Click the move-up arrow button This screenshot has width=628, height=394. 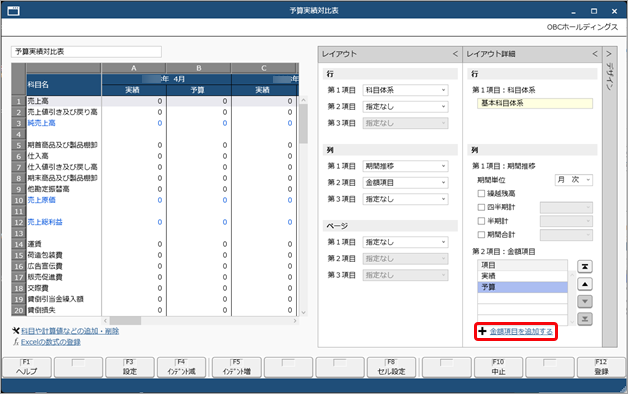[x=585, y=284]
